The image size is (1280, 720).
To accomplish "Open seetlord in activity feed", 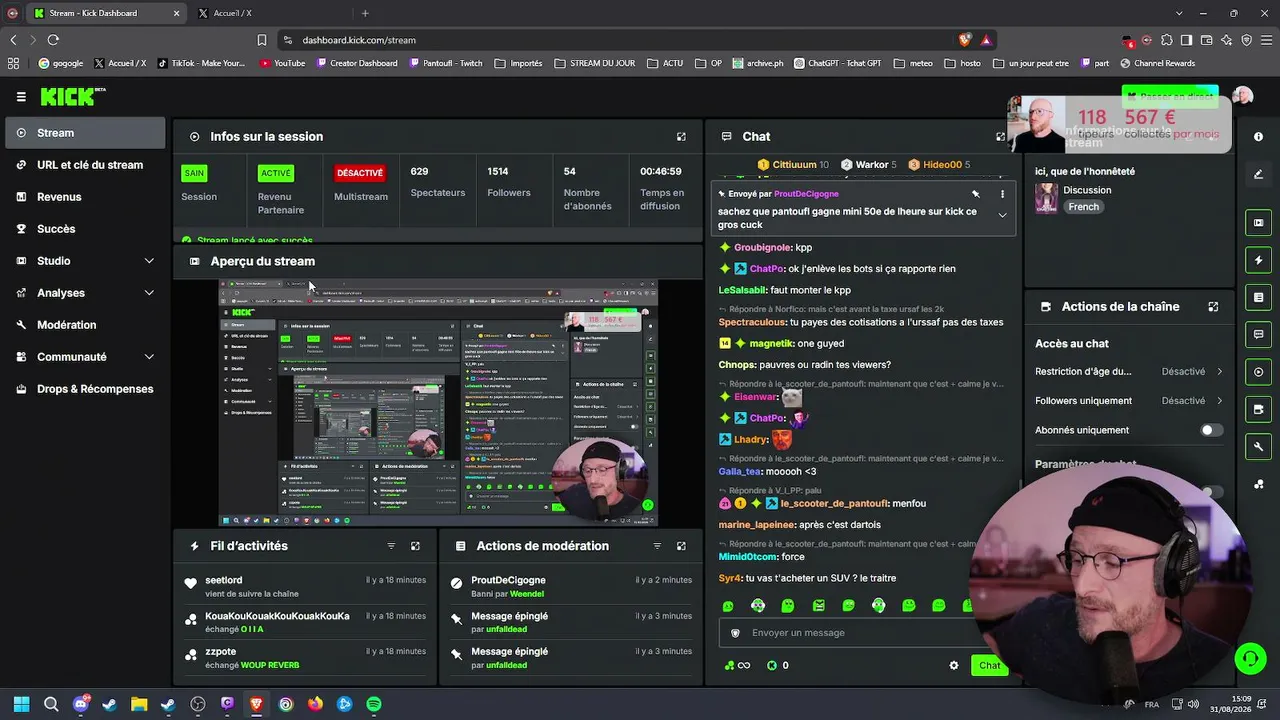I will pos(224,580).
